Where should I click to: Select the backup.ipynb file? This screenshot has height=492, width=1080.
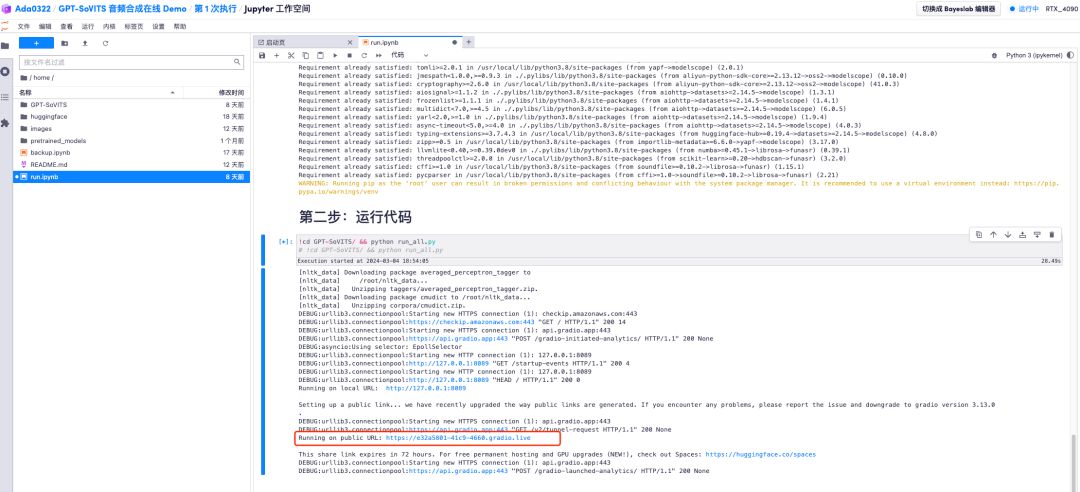click(132, 152)
